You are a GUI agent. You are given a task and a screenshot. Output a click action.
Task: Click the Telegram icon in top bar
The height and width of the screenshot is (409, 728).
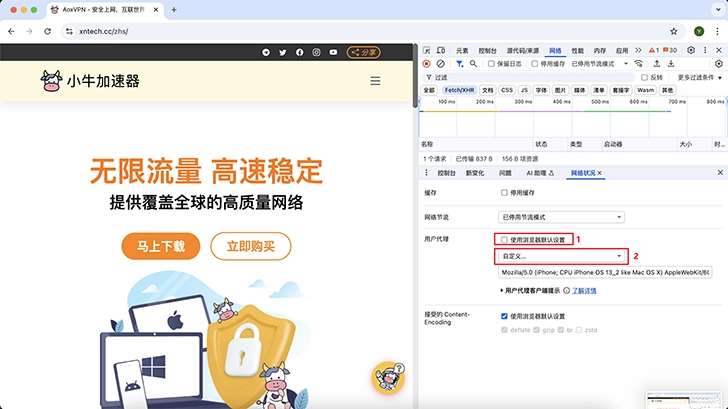click(x=266, y=52)
